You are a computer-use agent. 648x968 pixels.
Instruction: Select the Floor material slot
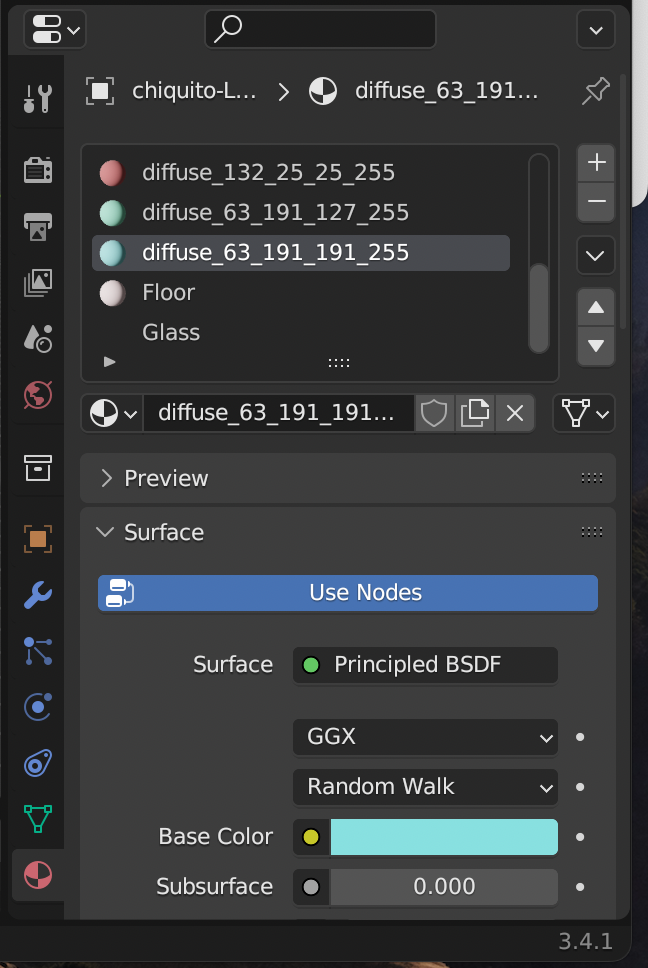tap(301, 293)
